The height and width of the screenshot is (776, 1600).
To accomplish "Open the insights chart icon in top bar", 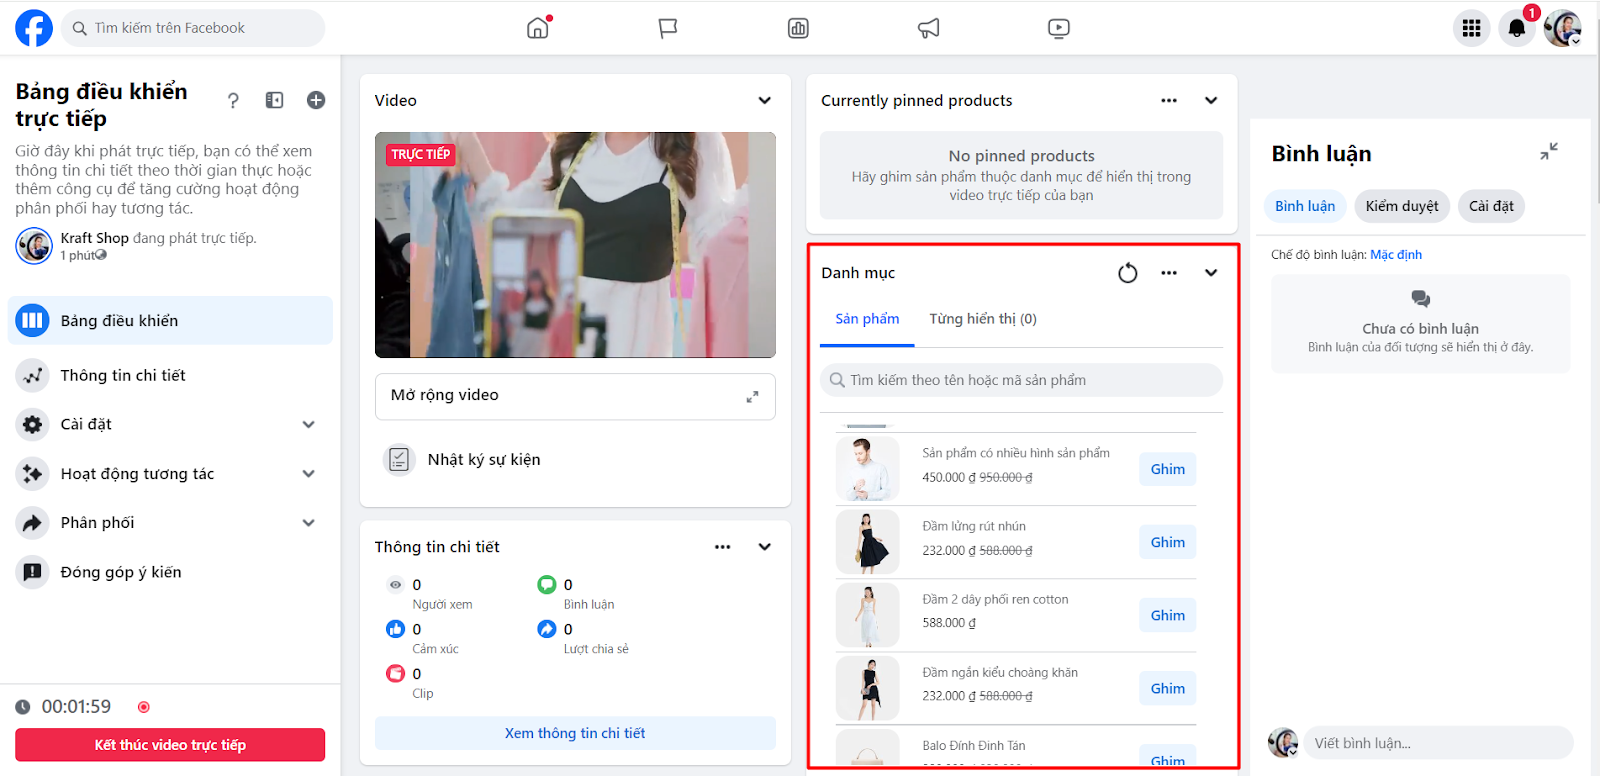I will (798, 28).
